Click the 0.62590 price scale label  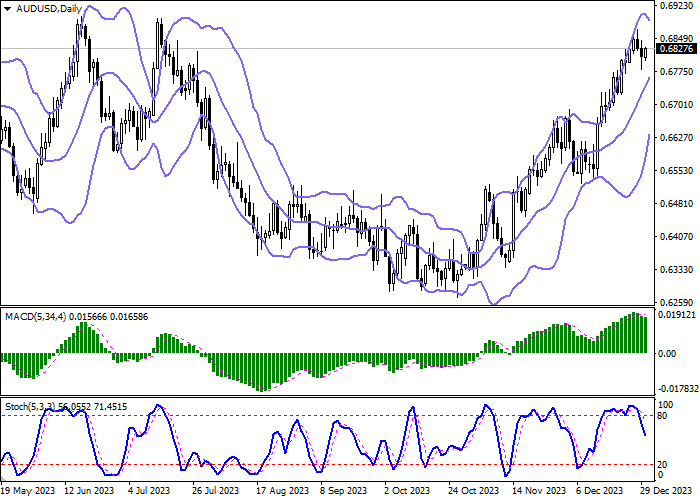click(x=677, y=302)
